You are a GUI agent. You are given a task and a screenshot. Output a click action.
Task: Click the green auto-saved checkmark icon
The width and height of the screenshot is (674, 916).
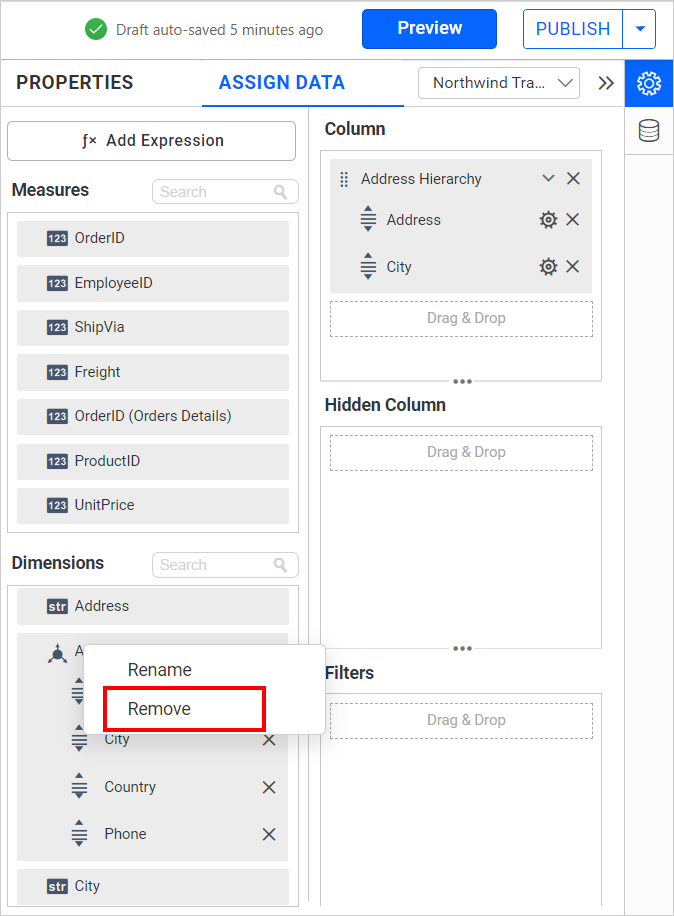(96, 29)
